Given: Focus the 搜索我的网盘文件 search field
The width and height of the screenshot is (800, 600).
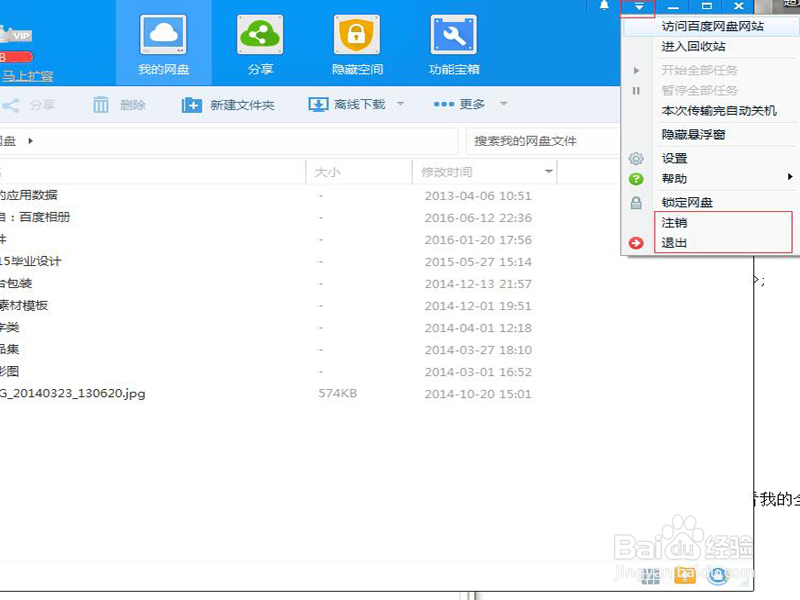Looking at the screenshot, I should click(543, 141).
